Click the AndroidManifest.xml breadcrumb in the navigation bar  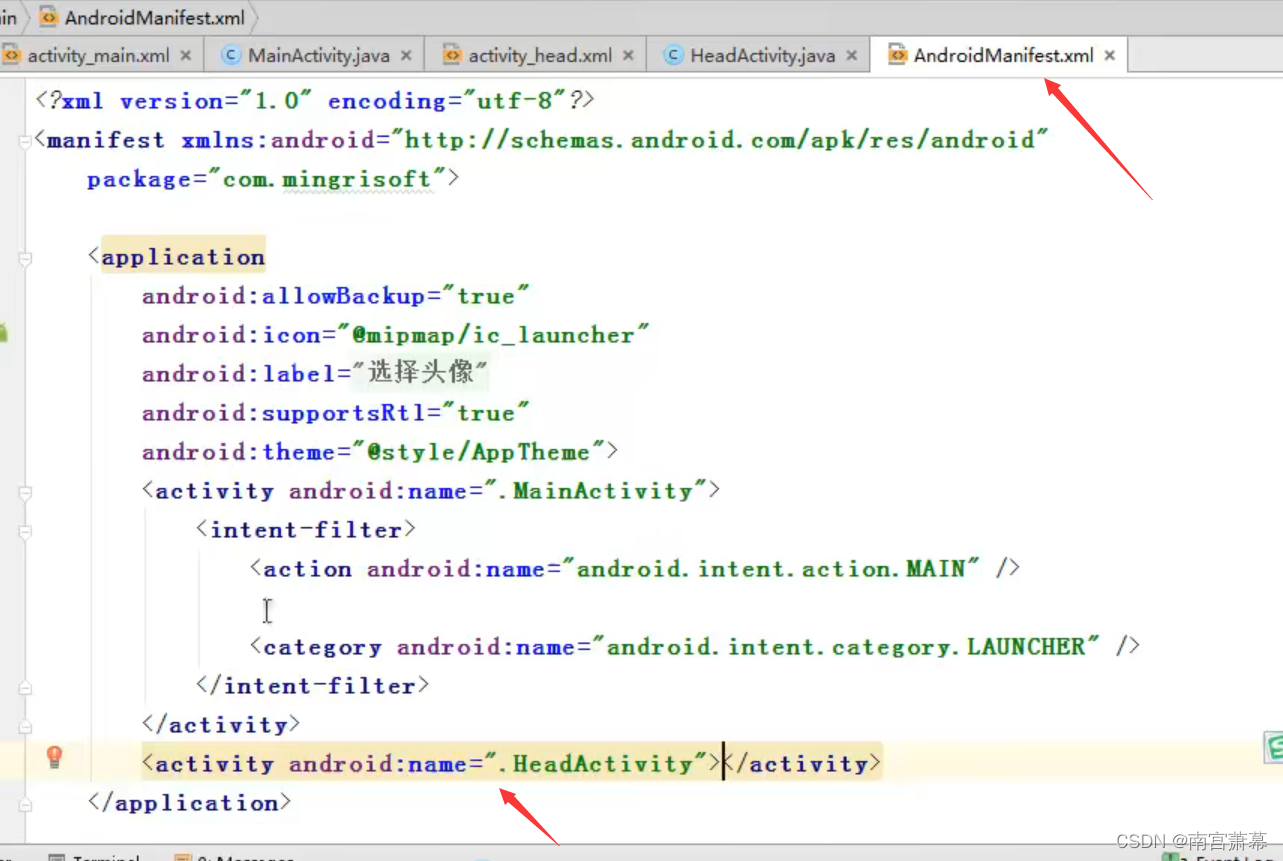pyautogui.click(x=154, y=18)
